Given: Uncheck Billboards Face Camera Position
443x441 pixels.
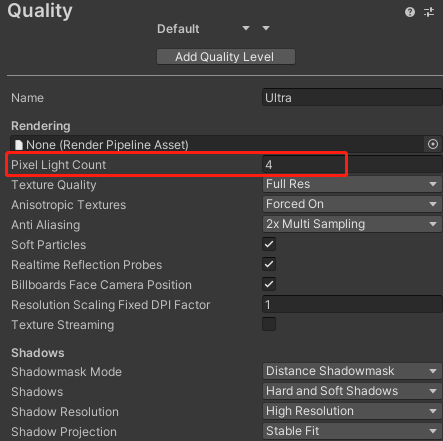Looking at the screenshot, I should 269,284.
